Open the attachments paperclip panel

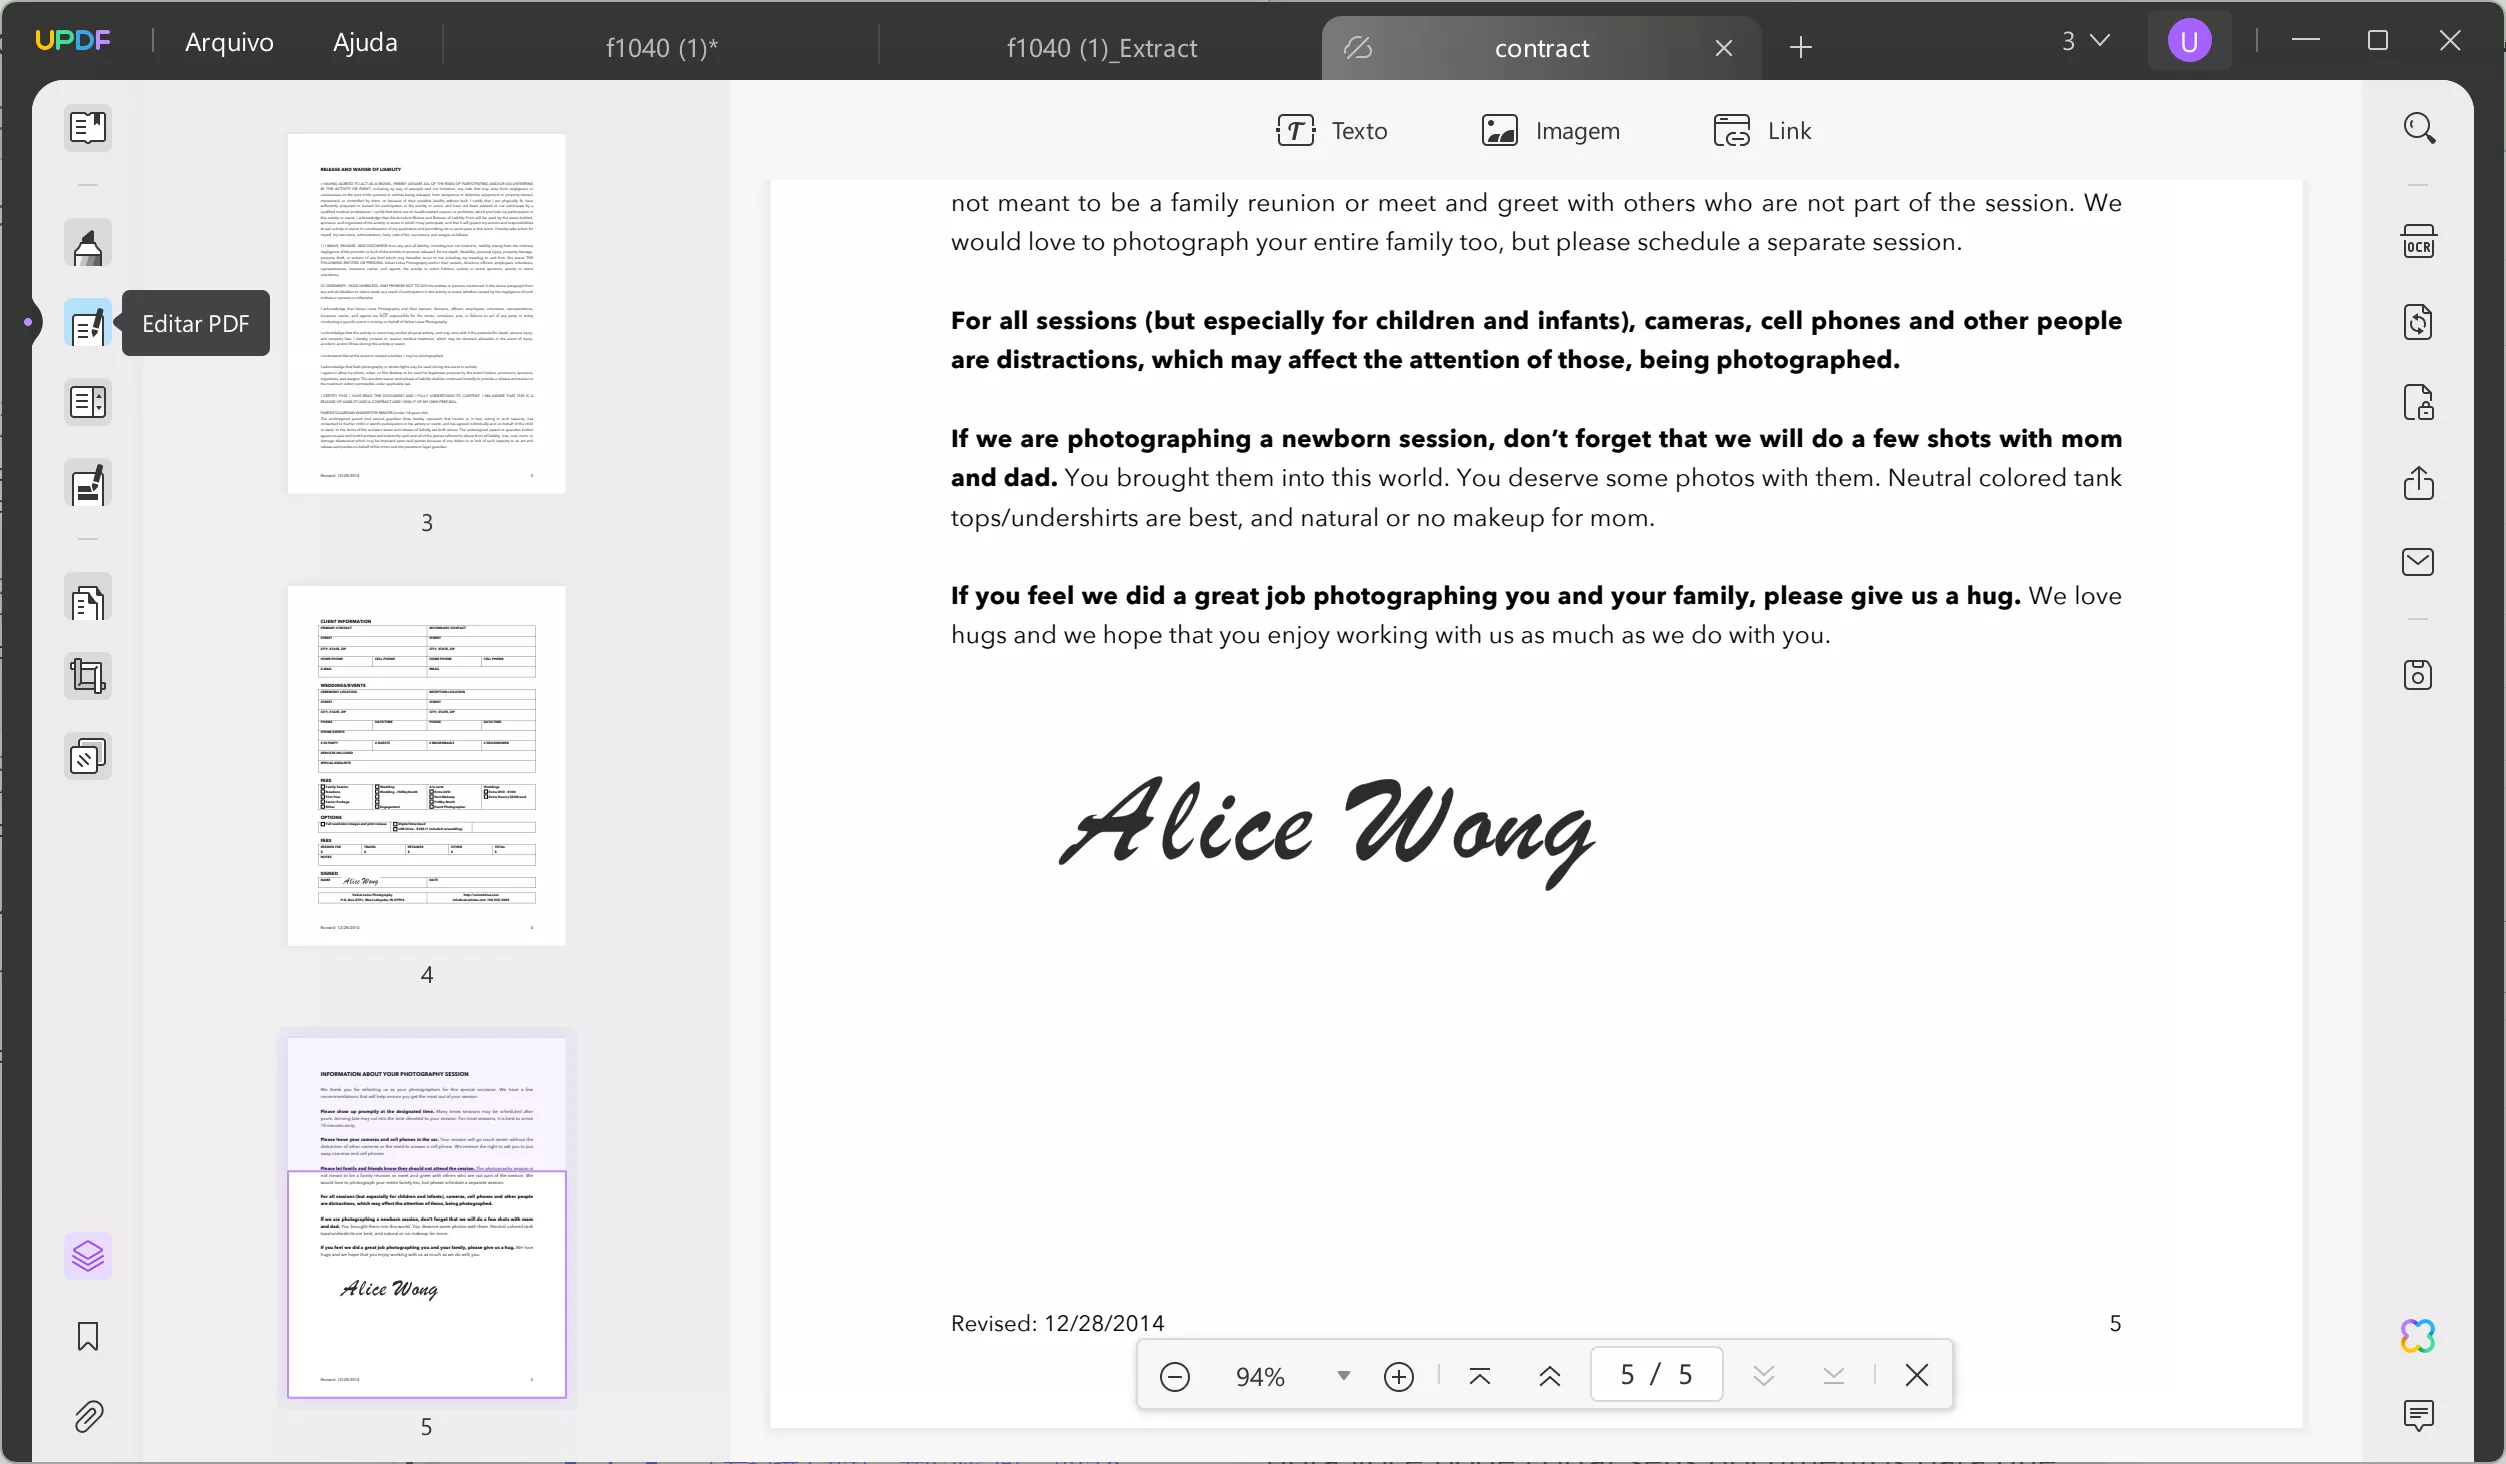coord(88,1416)
